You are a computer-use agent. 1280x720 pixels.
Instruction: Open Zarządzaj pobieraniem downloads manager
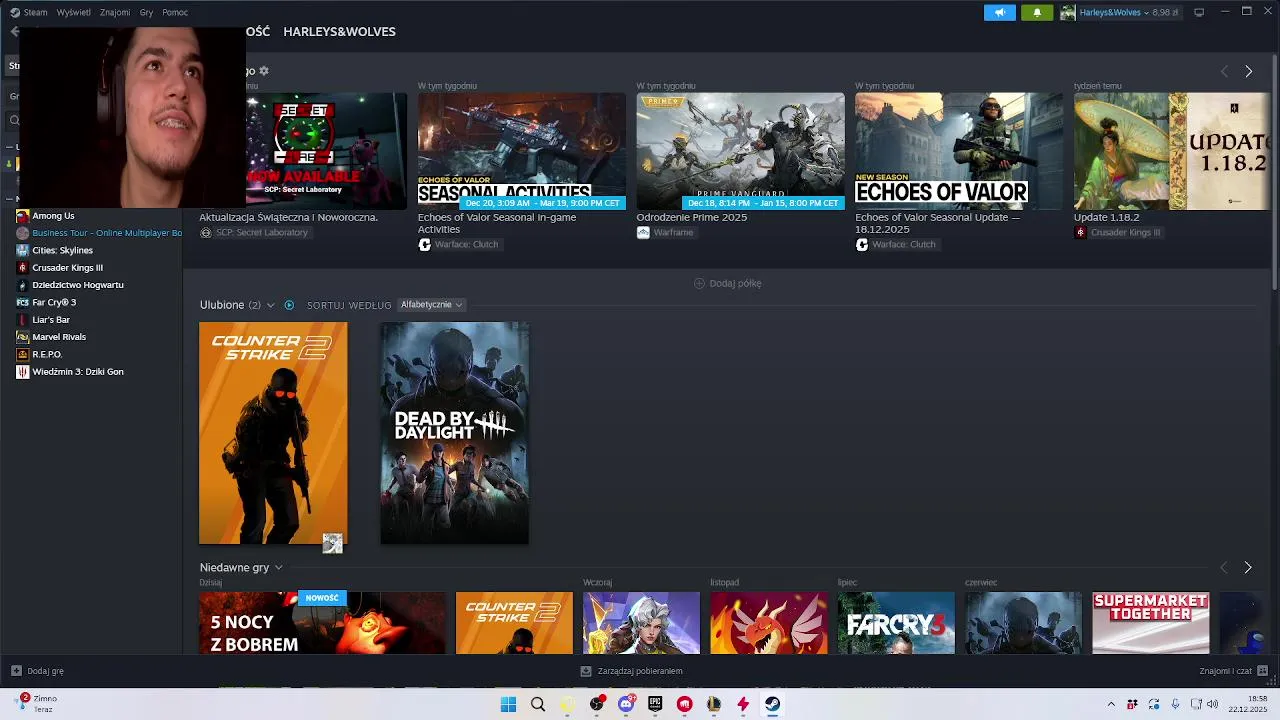point(631,671)
